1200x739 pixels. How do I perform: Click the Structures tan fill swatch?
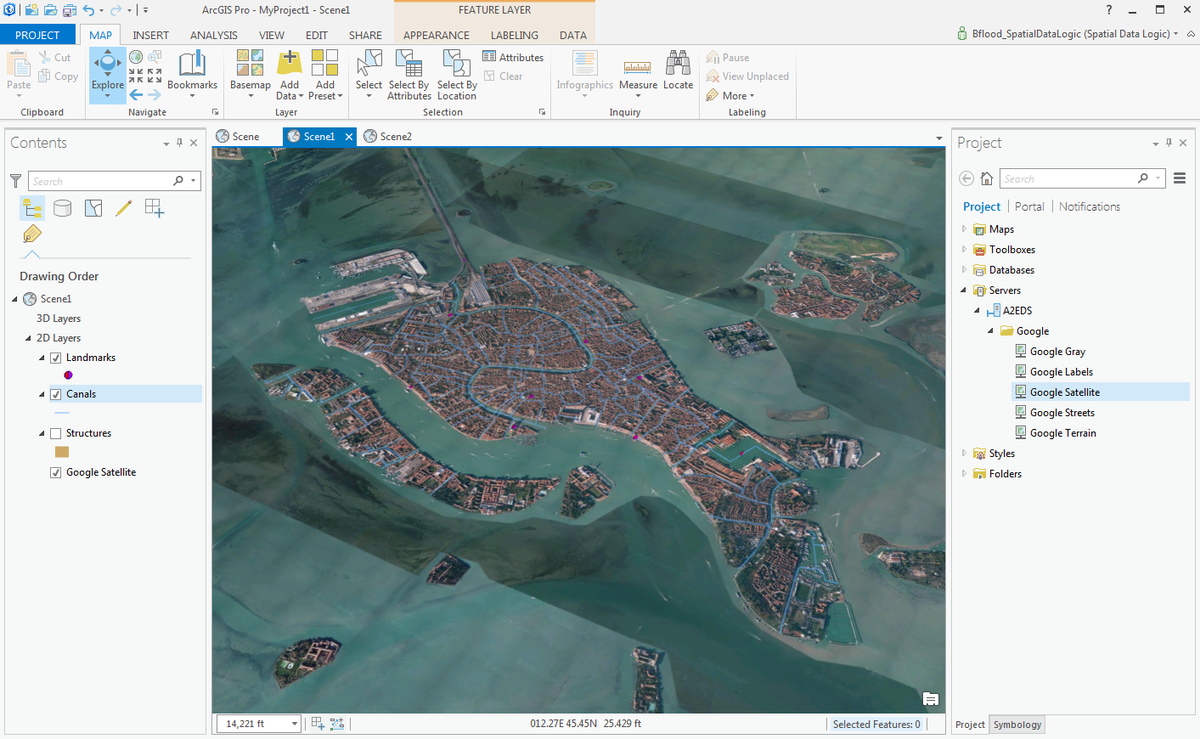point(62,452)
